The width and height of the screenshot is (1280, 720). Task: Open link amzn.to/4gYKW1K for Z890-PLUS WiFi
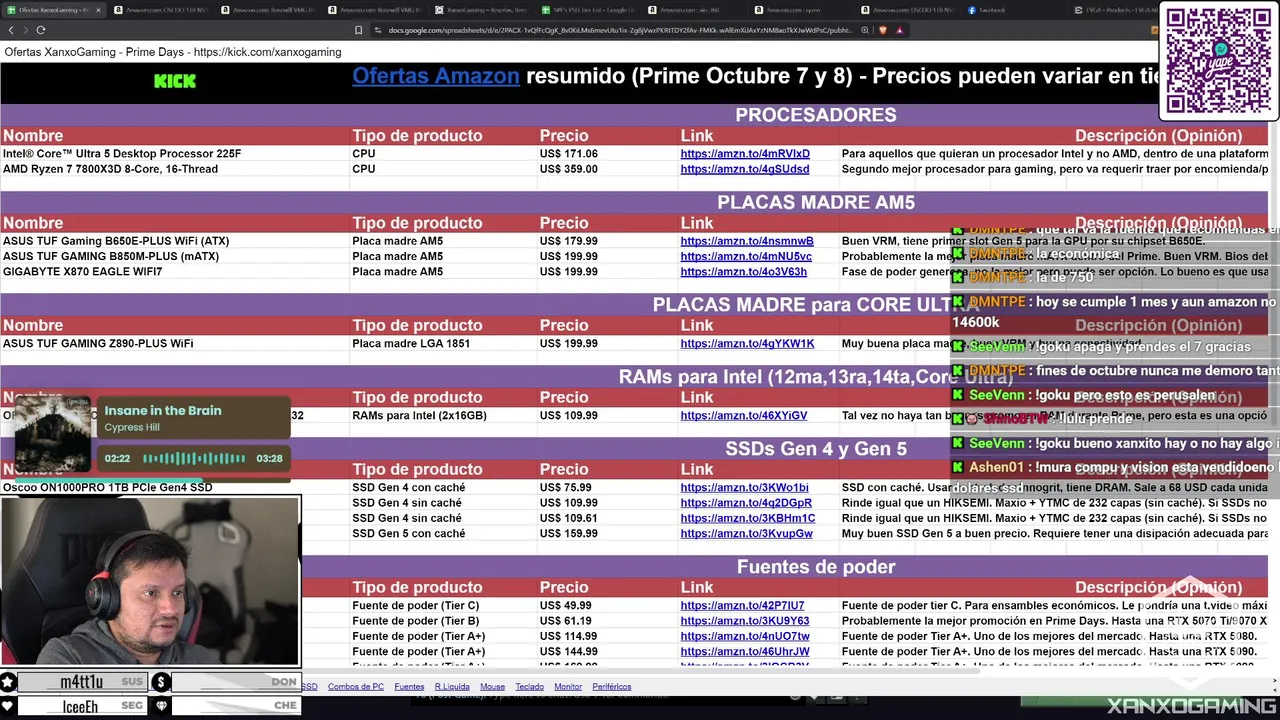(747, 343)
